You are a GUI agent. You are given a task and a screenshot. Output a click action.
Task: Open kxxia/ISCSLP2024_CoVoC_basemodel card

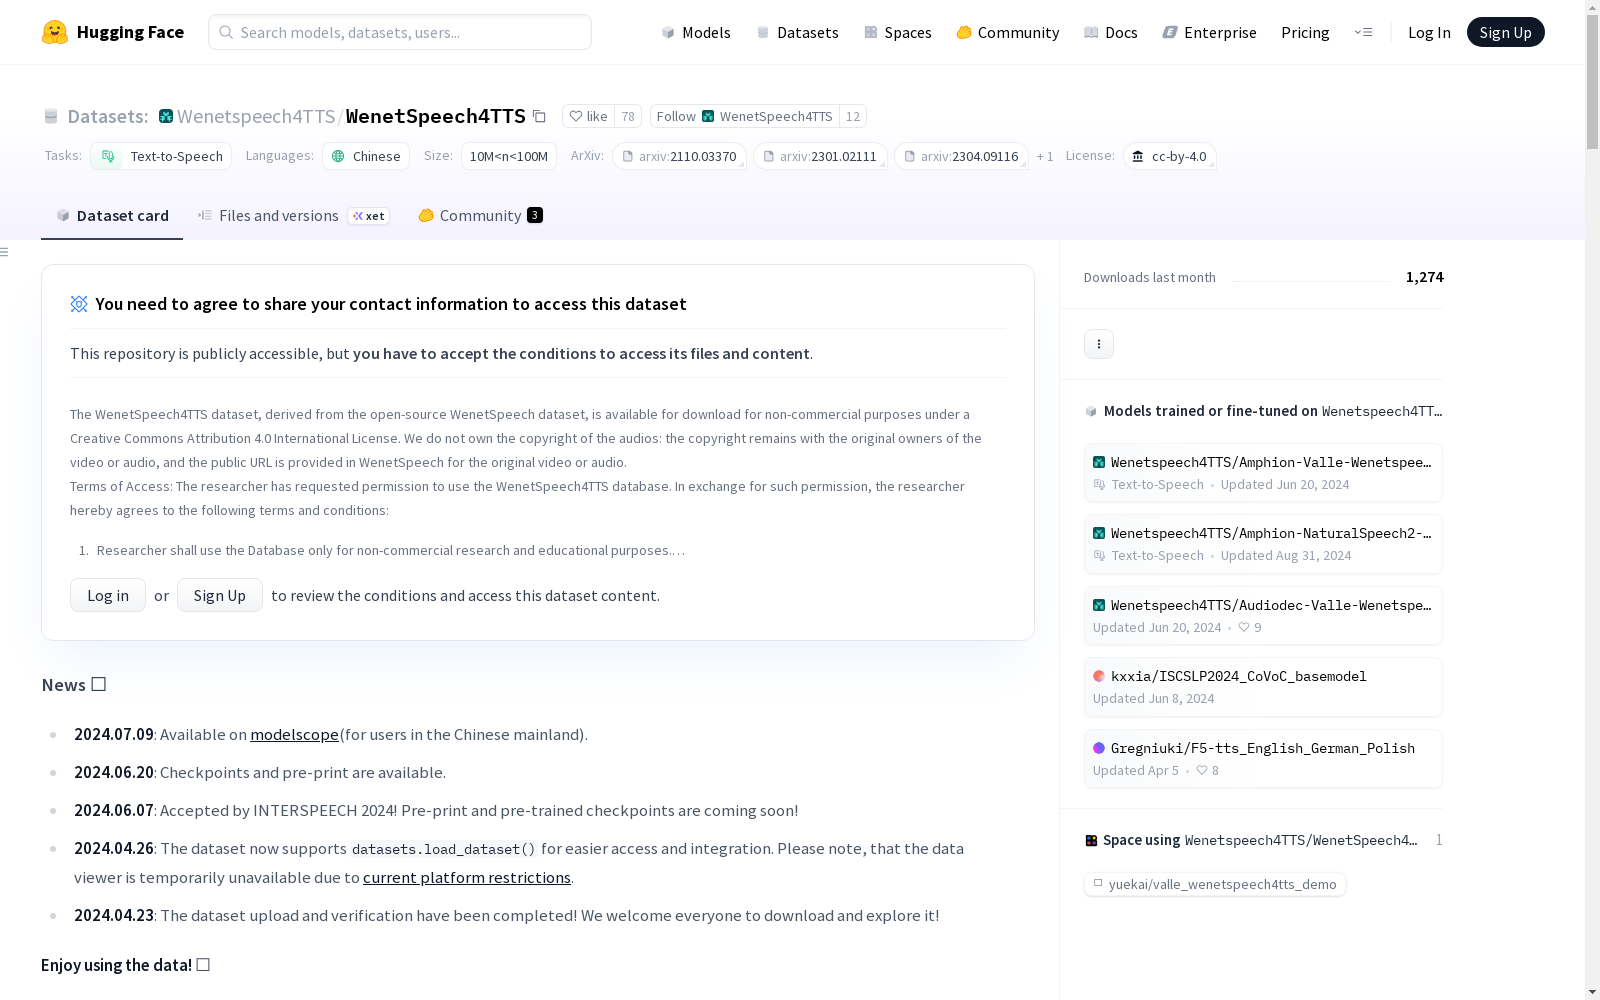(1263, 687)
